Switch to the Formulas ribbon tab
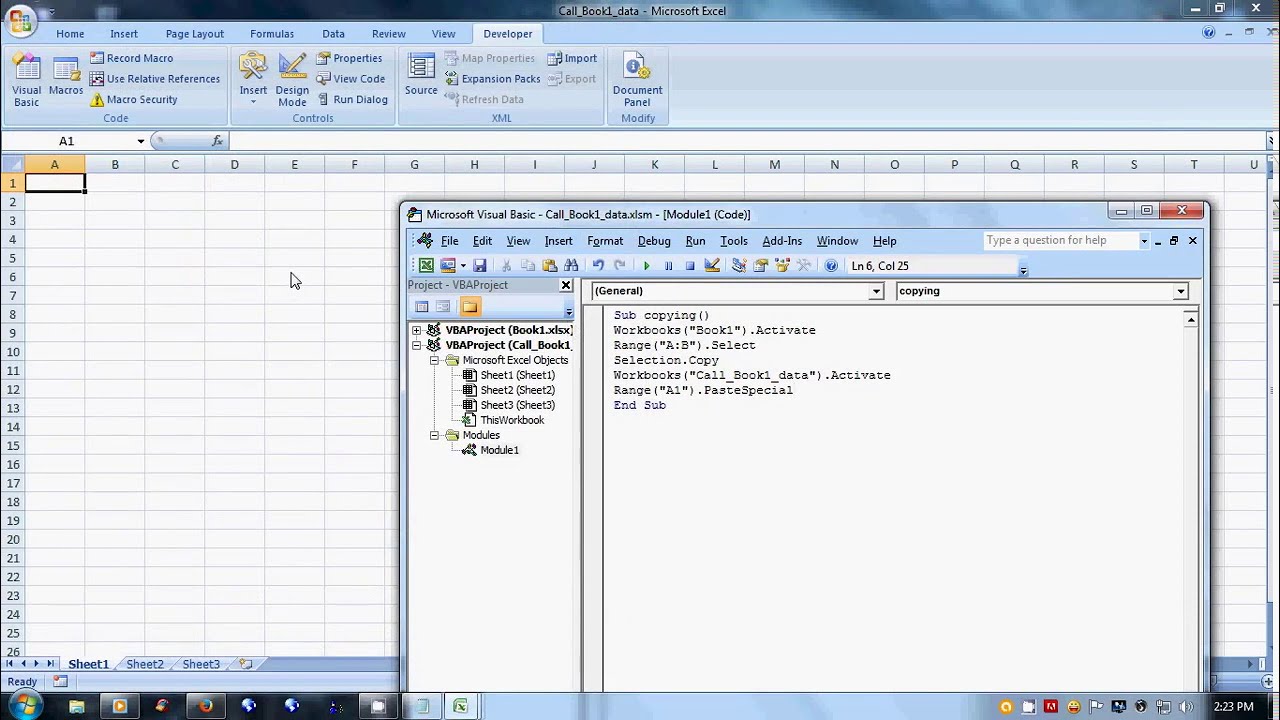 (272, 34)
